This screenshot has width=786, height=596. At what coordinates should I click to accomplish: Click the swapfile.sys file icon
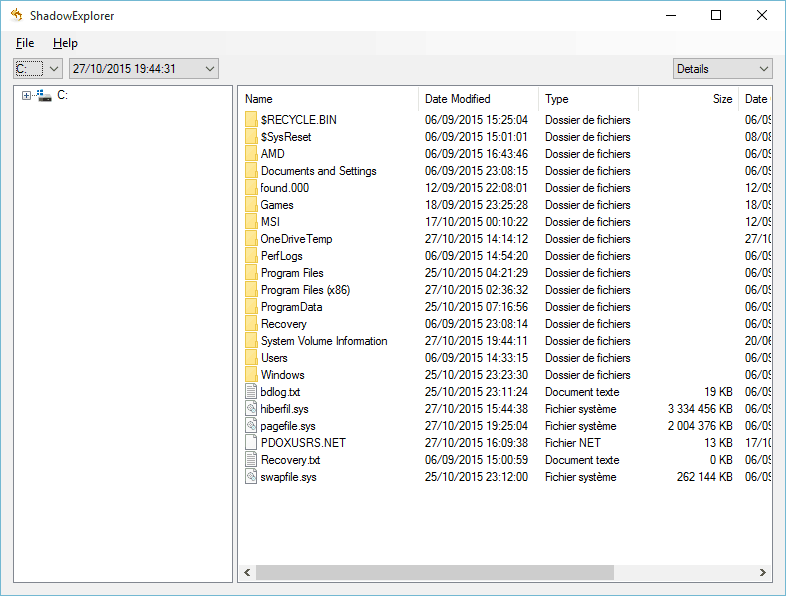coord(251,477)
